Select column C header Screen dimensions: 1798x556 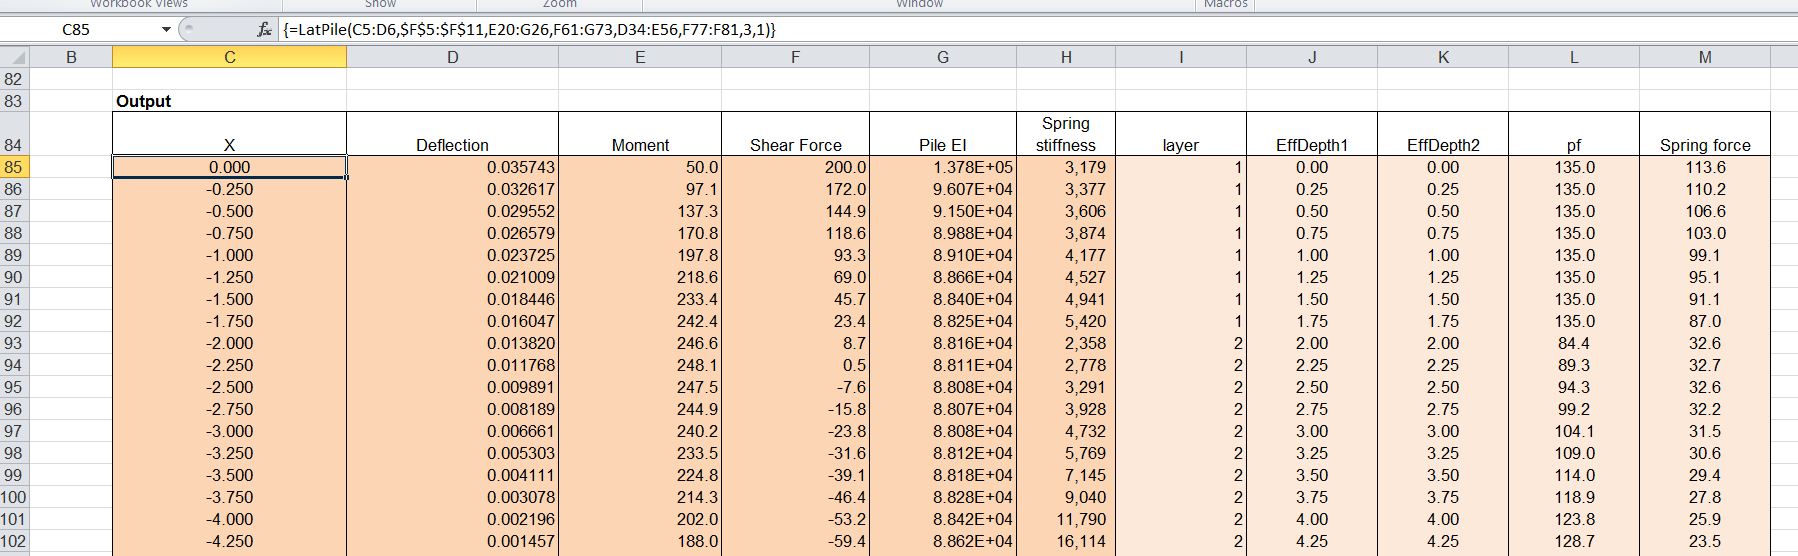[x=229, y=58]
